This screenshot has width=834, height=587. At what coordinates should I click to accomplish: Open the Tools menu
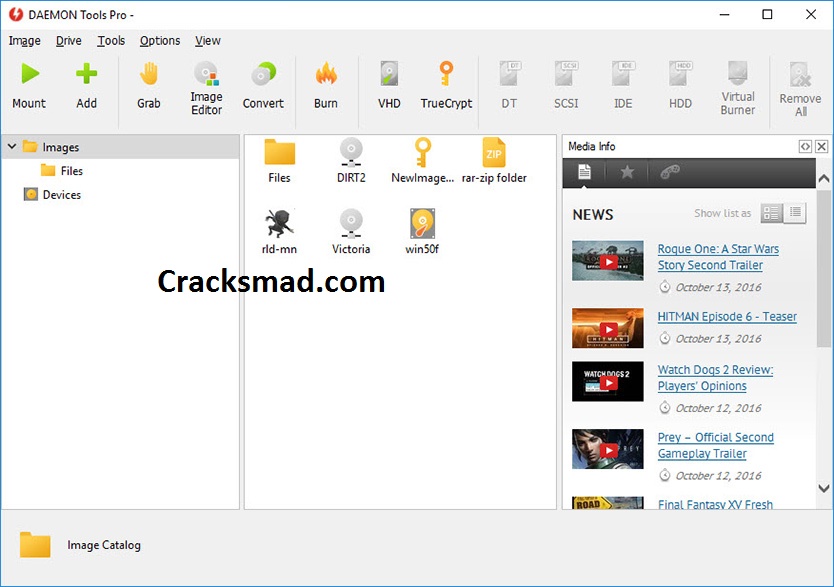click(x=111, y=41)
